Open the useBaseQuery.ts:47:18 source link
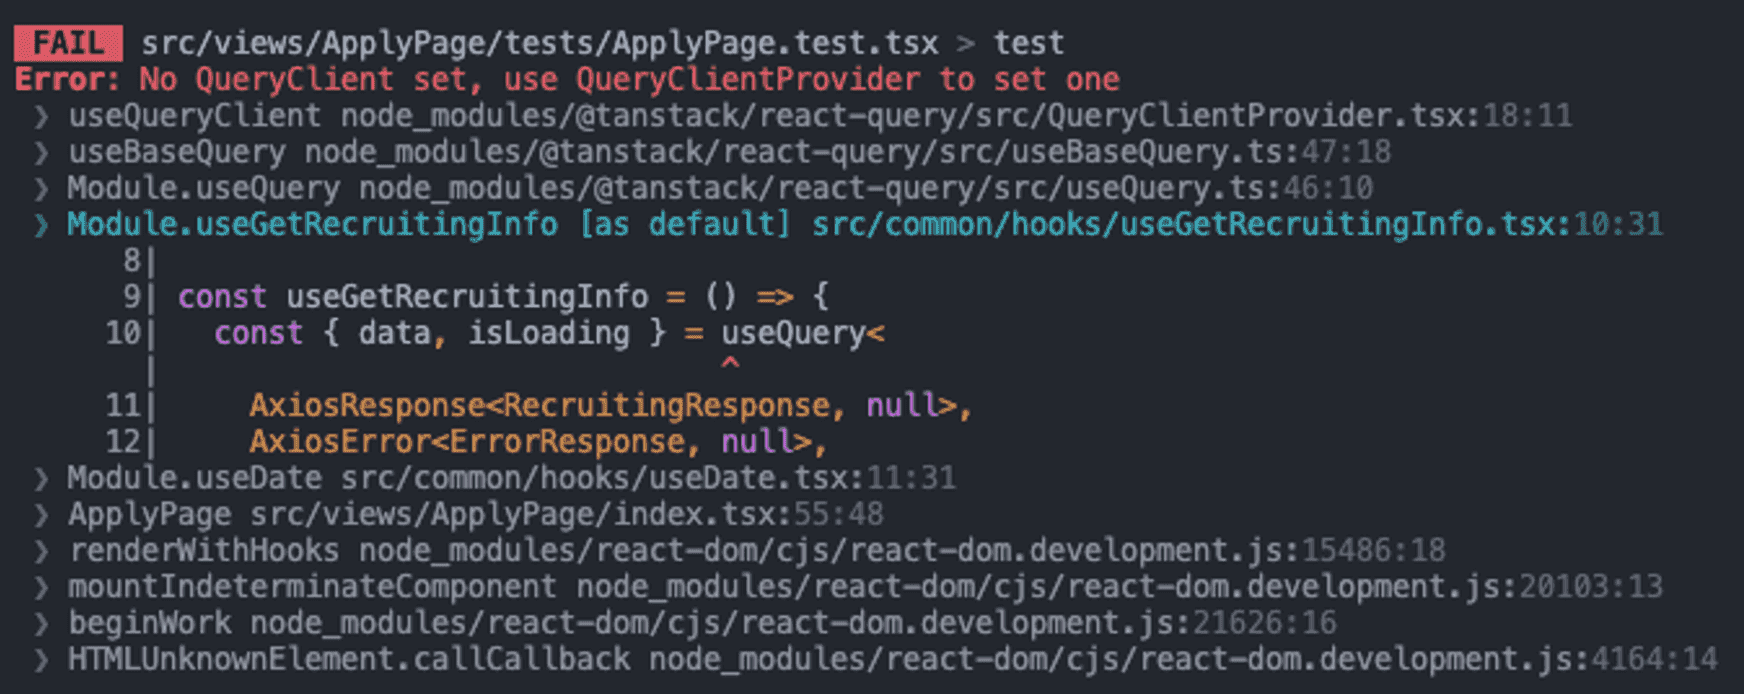The height and width of the screenshot is (694, 1744). (847, 152)
